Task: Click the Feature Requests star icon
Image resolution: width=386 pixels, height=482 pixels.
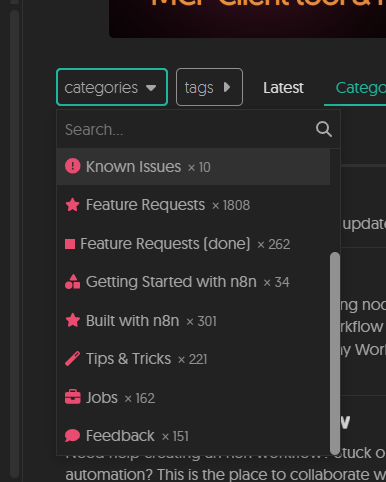Action: [72, 205]
